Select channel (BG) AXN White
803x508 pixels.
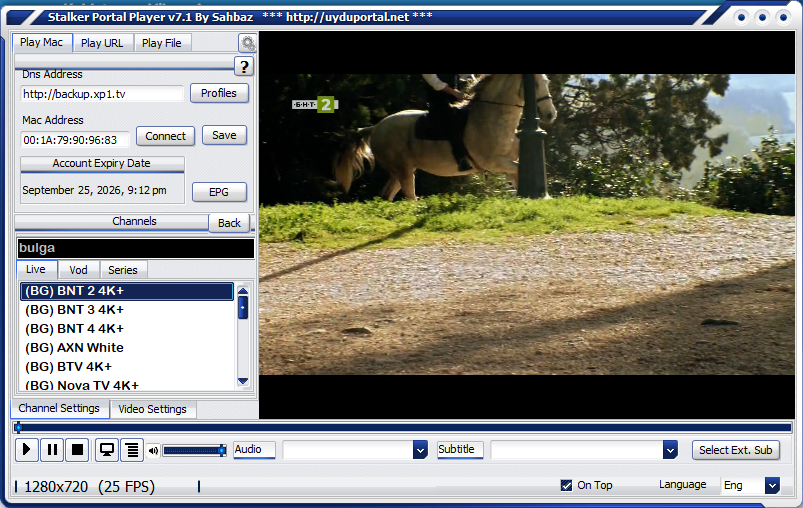tap(126, 348)
